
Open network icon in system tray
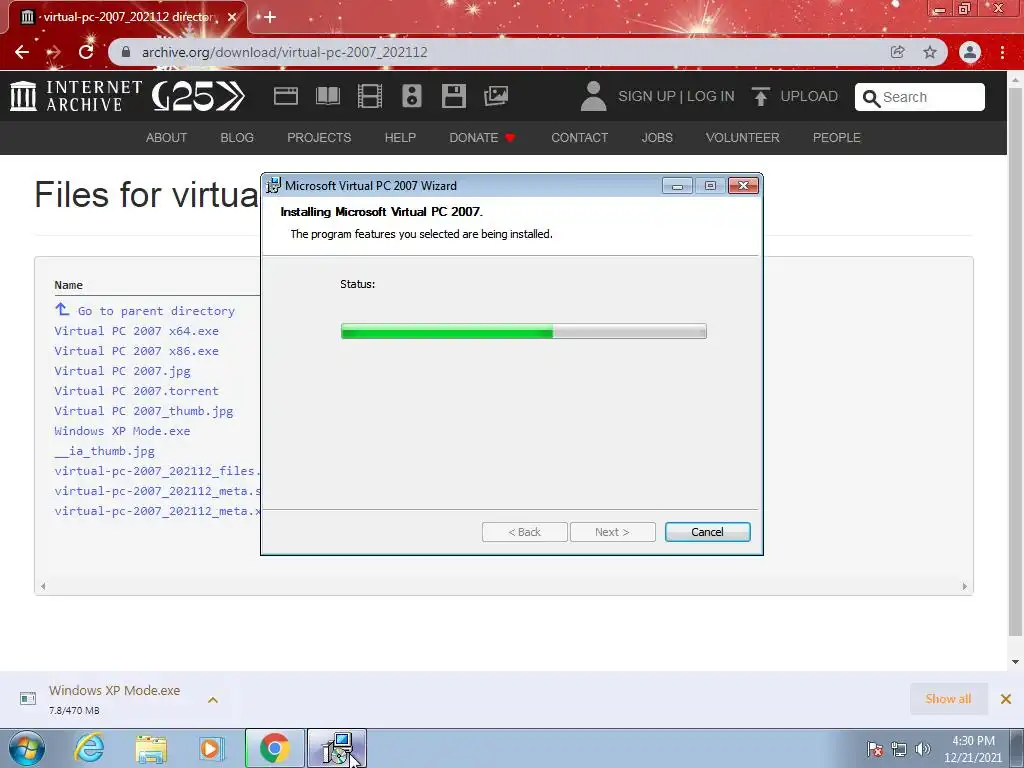tap(899, 749)
